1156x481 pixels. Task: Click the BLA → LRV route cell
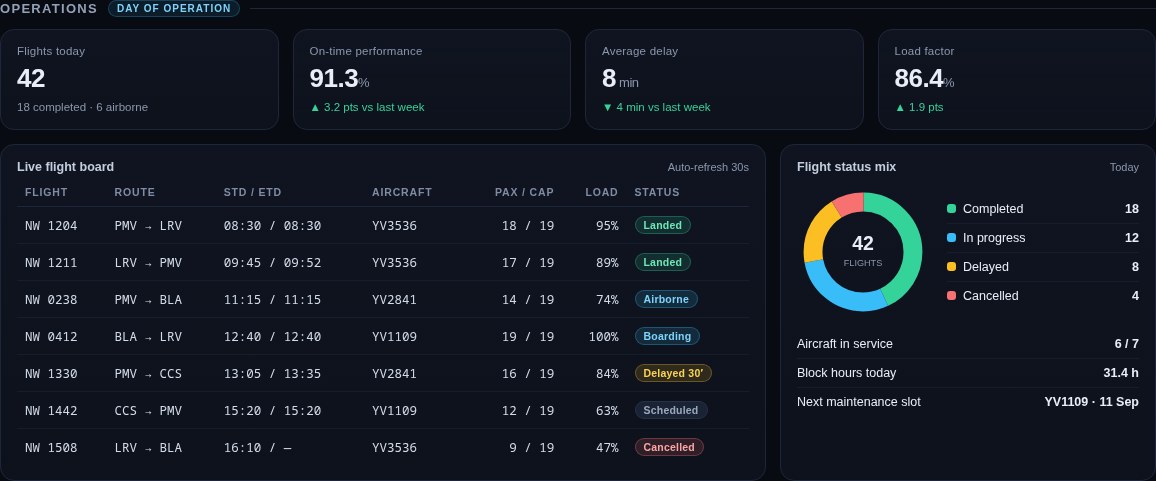148,336
